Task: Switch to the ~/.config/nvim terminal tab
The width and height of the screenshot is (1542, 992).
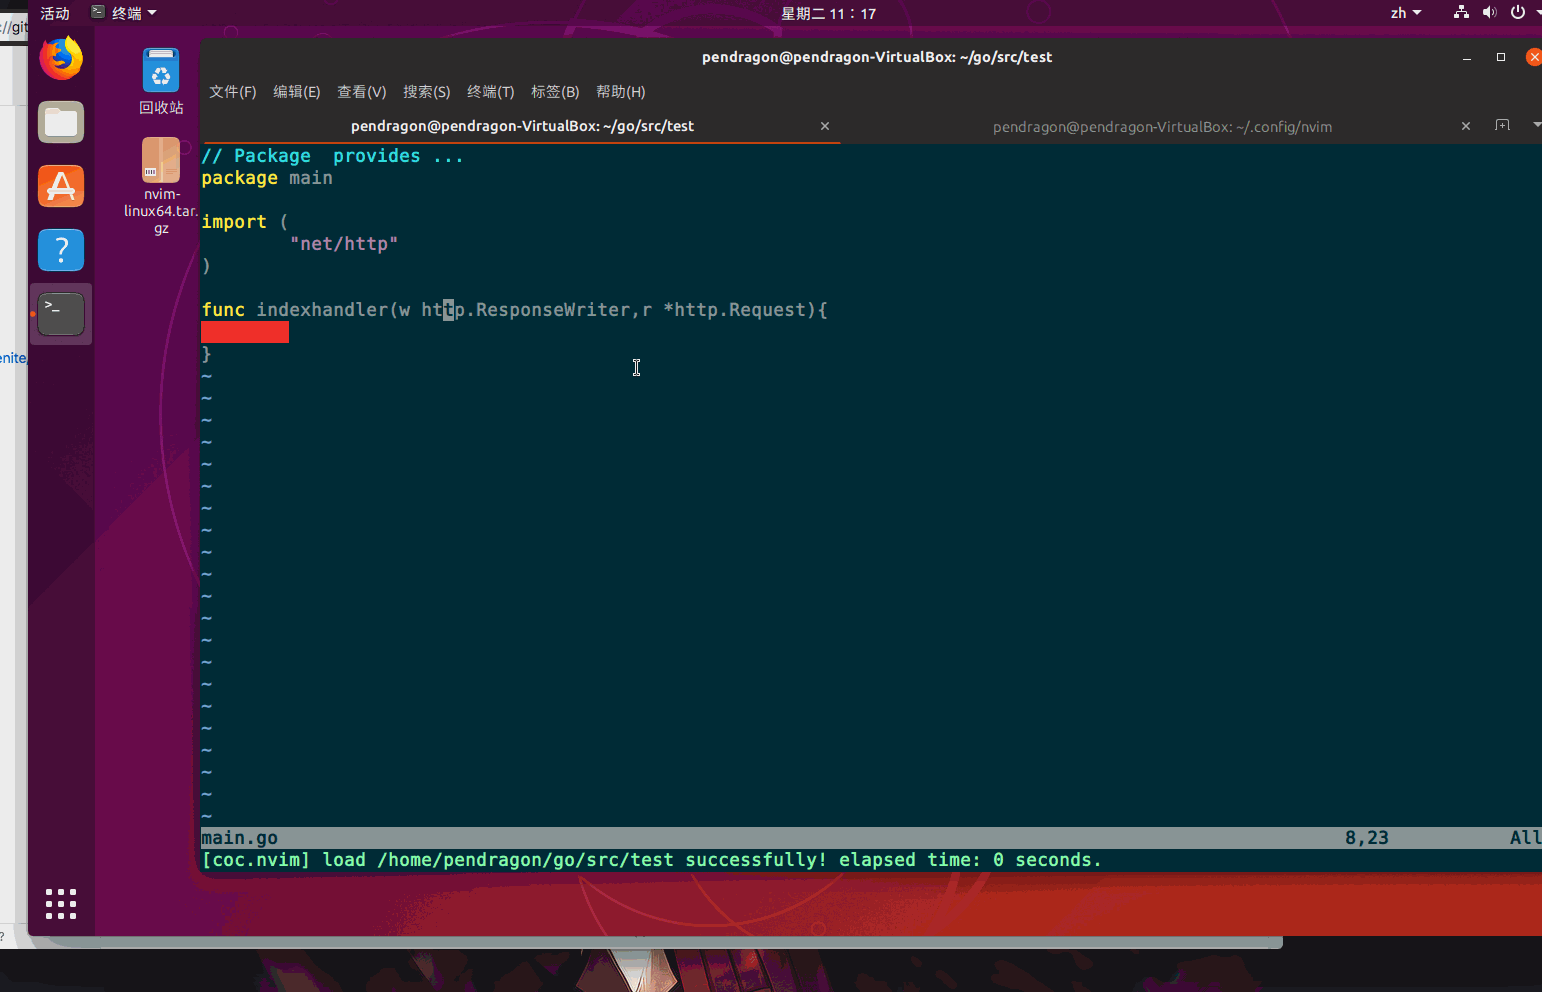Action: pos(1162,126)
